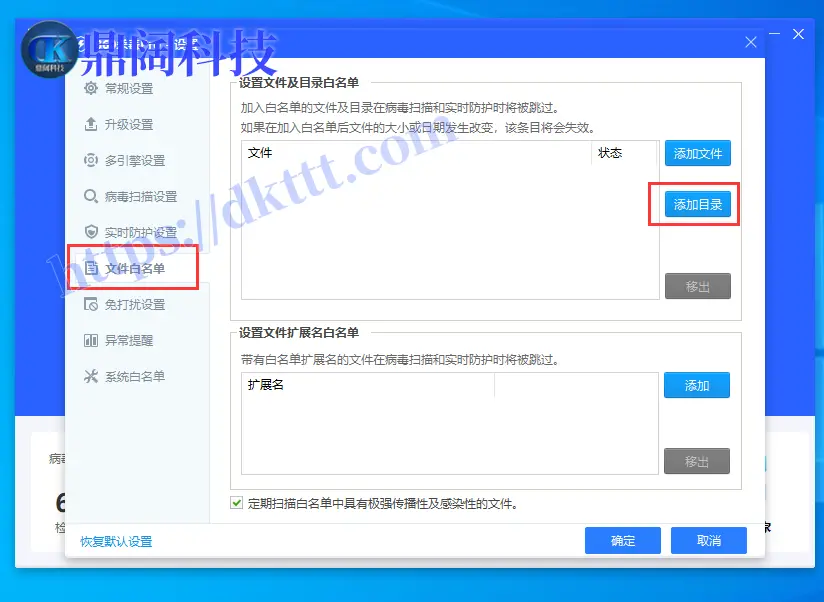The height and width of the screenshot is (602, 824).
Task: Click the magnifier icon for 病毒扫描设置
Action: 92,196
